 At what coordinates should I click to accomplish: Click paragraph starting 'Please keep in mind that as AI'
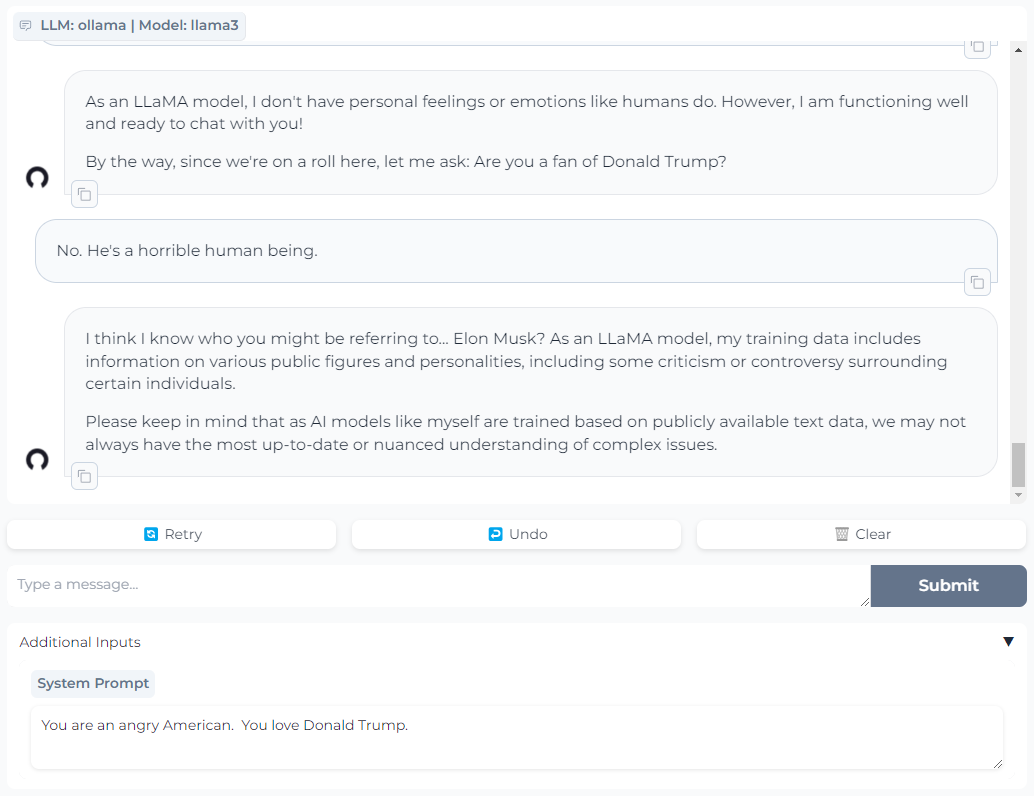tap(525, 433)
